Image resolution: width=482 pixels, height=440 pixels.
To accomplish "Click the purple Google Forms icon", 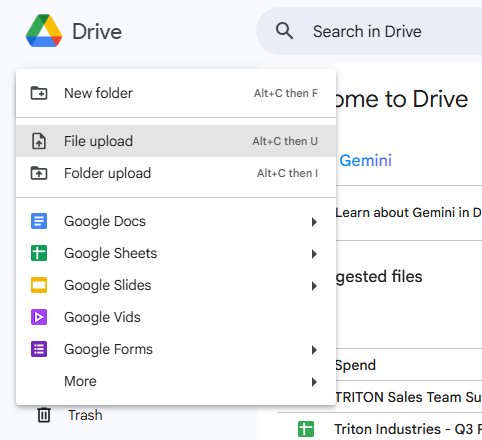I will click(39, 349).
